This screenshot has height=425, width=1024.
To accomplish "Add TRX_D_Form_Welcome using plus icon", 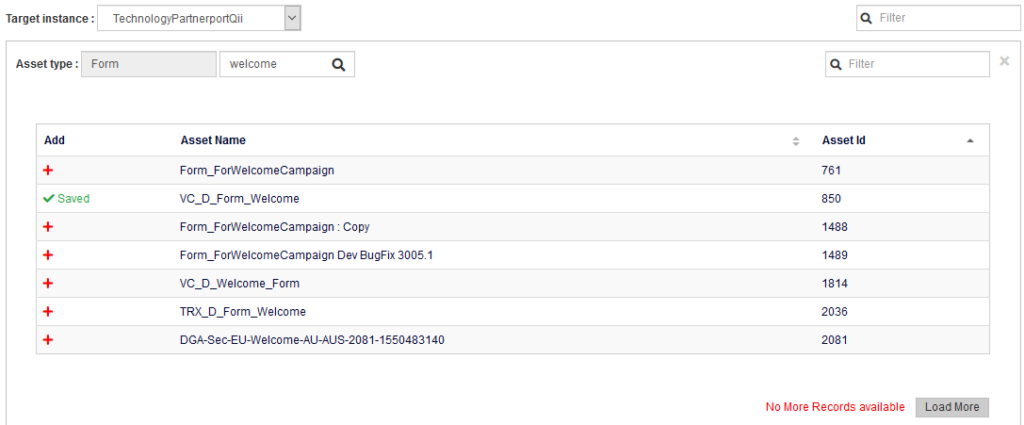I will click(48, 311).
